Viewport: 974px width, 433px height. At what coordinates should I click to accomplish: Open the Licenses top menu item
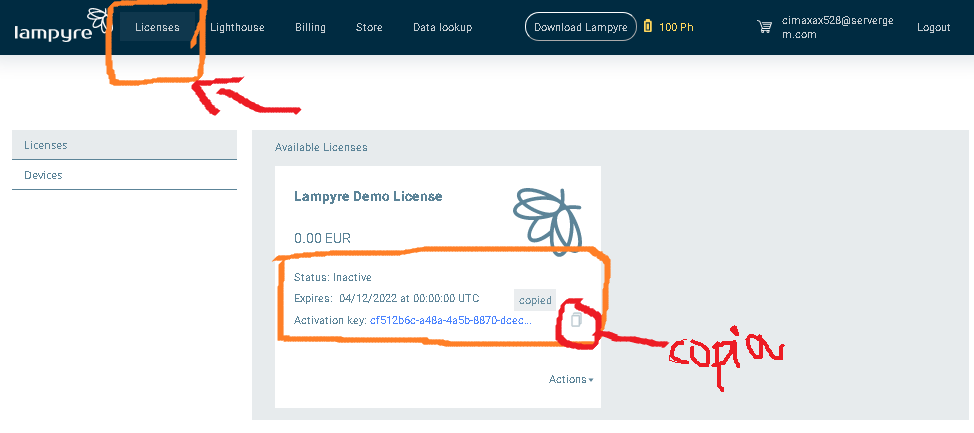click(x=157, y=27)
